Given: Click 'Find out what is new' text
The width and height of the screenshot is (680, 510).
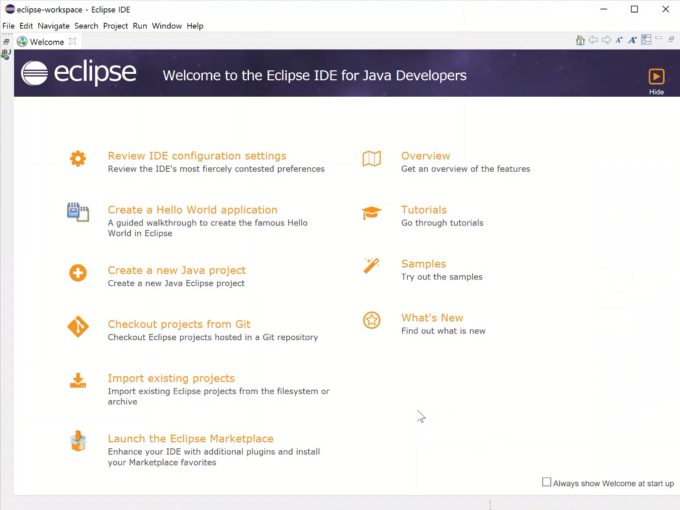Looking at the screenshot, I should pyautogui.click(x=443, y=331).
